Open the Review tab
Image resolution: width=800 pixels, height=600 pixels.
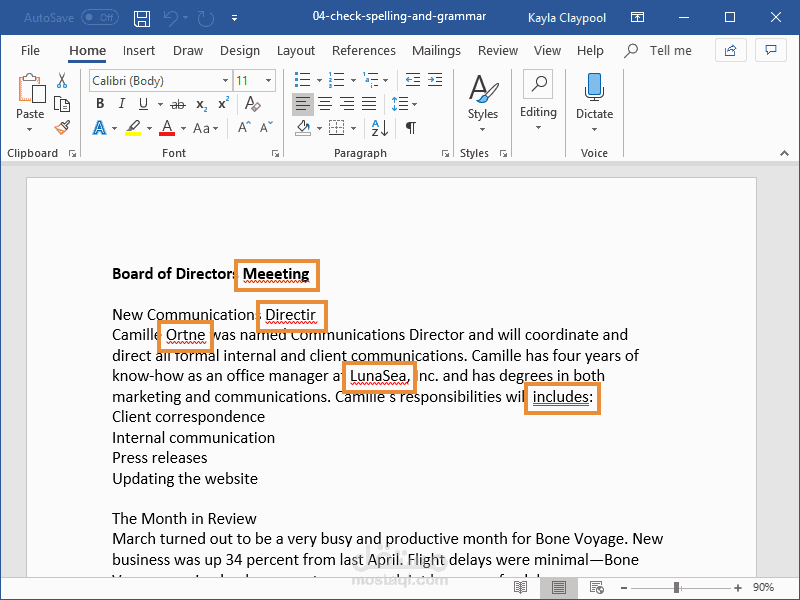[x=497, y=51]
